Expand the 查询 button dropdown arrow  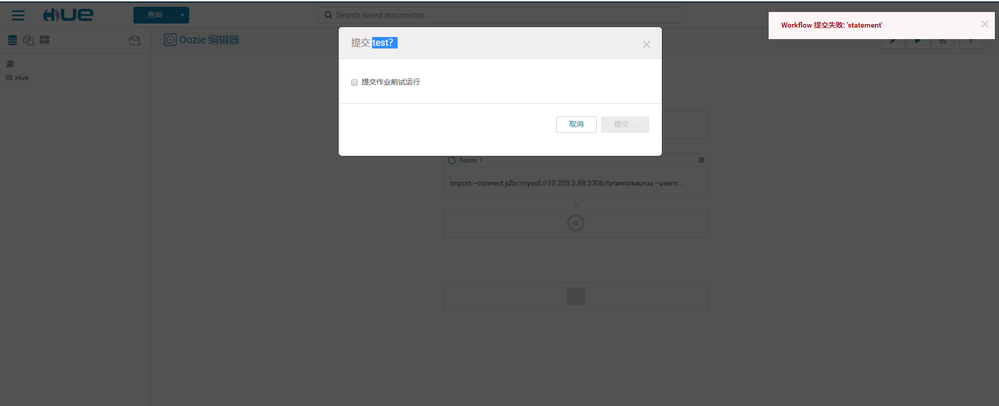(182, 15)
